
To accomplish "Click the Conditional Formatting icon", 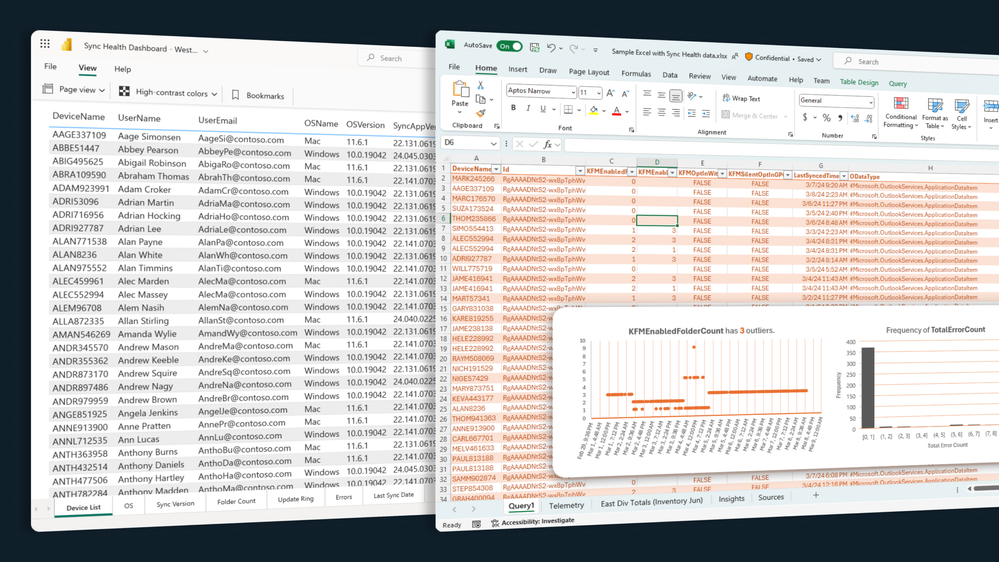I will (x=901, y=104).
